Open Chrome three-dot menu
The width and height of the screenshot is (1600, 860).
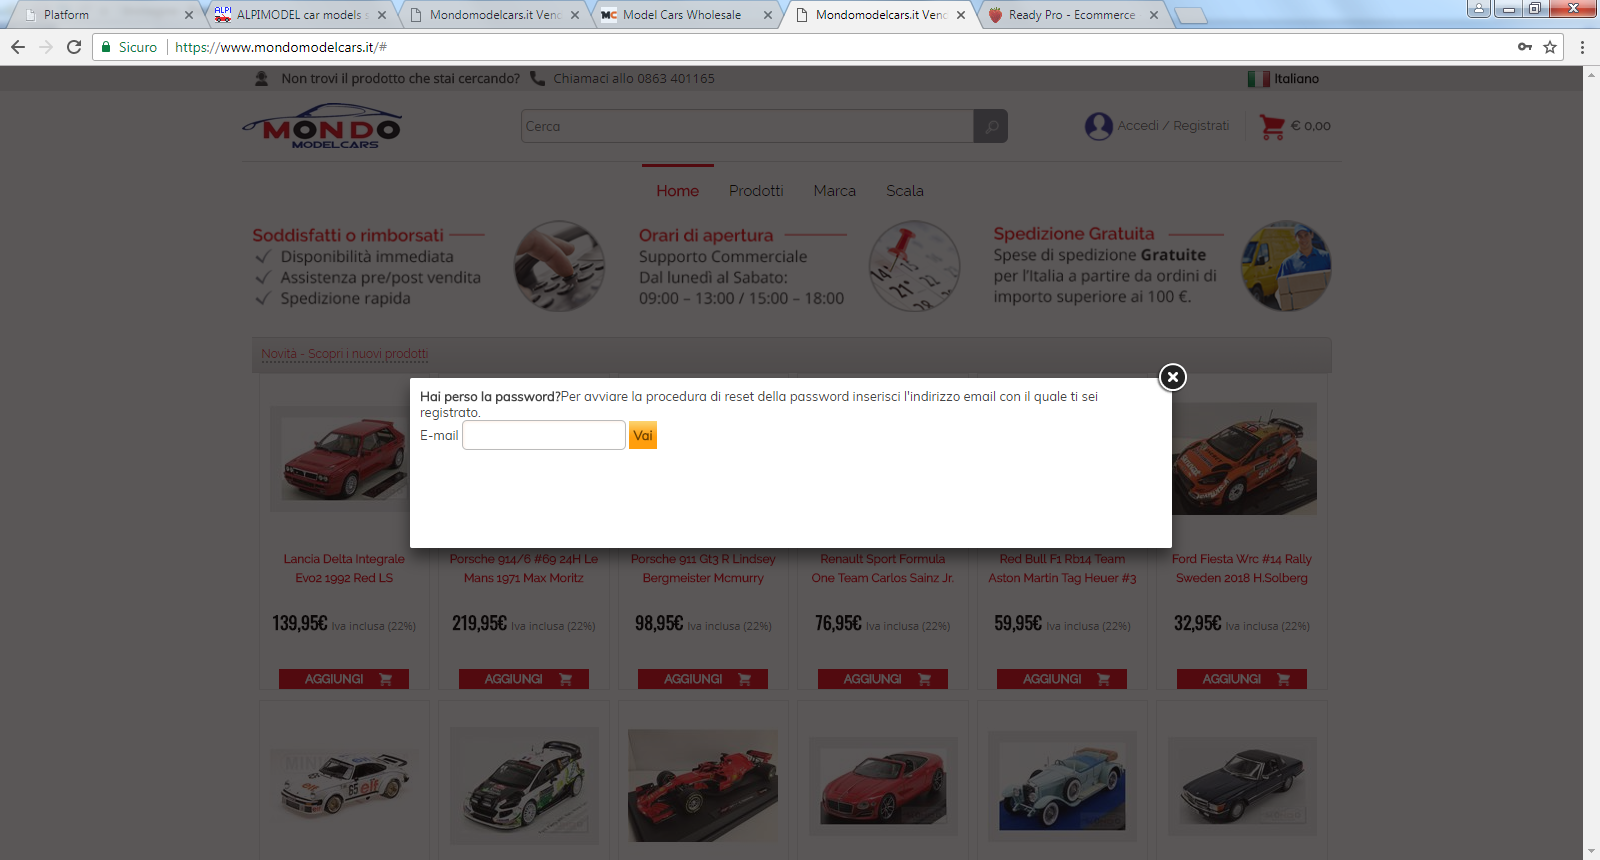(x=1582, y=47)
